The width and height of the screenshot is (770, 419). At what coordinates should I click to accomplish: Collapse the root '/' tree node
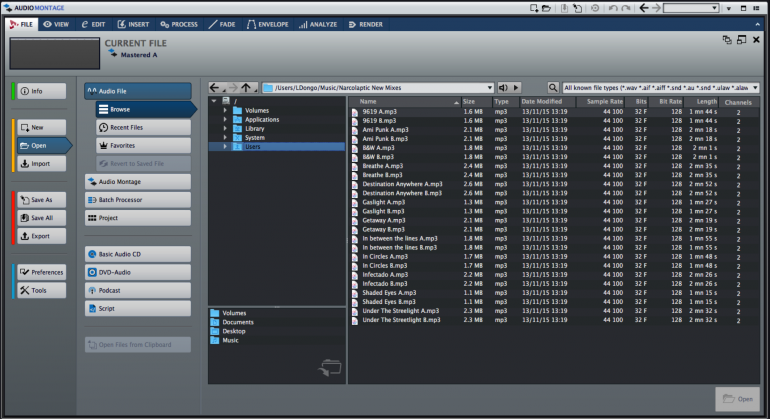[x=214, y=101]
